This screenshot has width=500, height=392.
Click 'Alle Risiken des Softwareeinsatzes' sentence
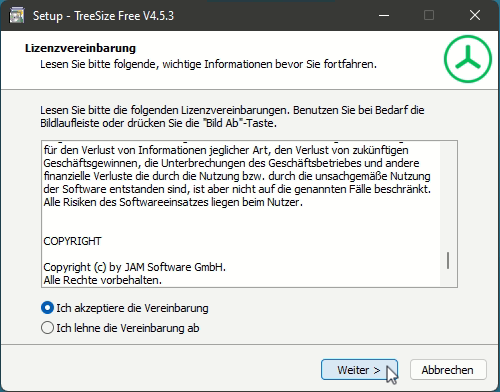pyautogui.click(x=173, y=202)
